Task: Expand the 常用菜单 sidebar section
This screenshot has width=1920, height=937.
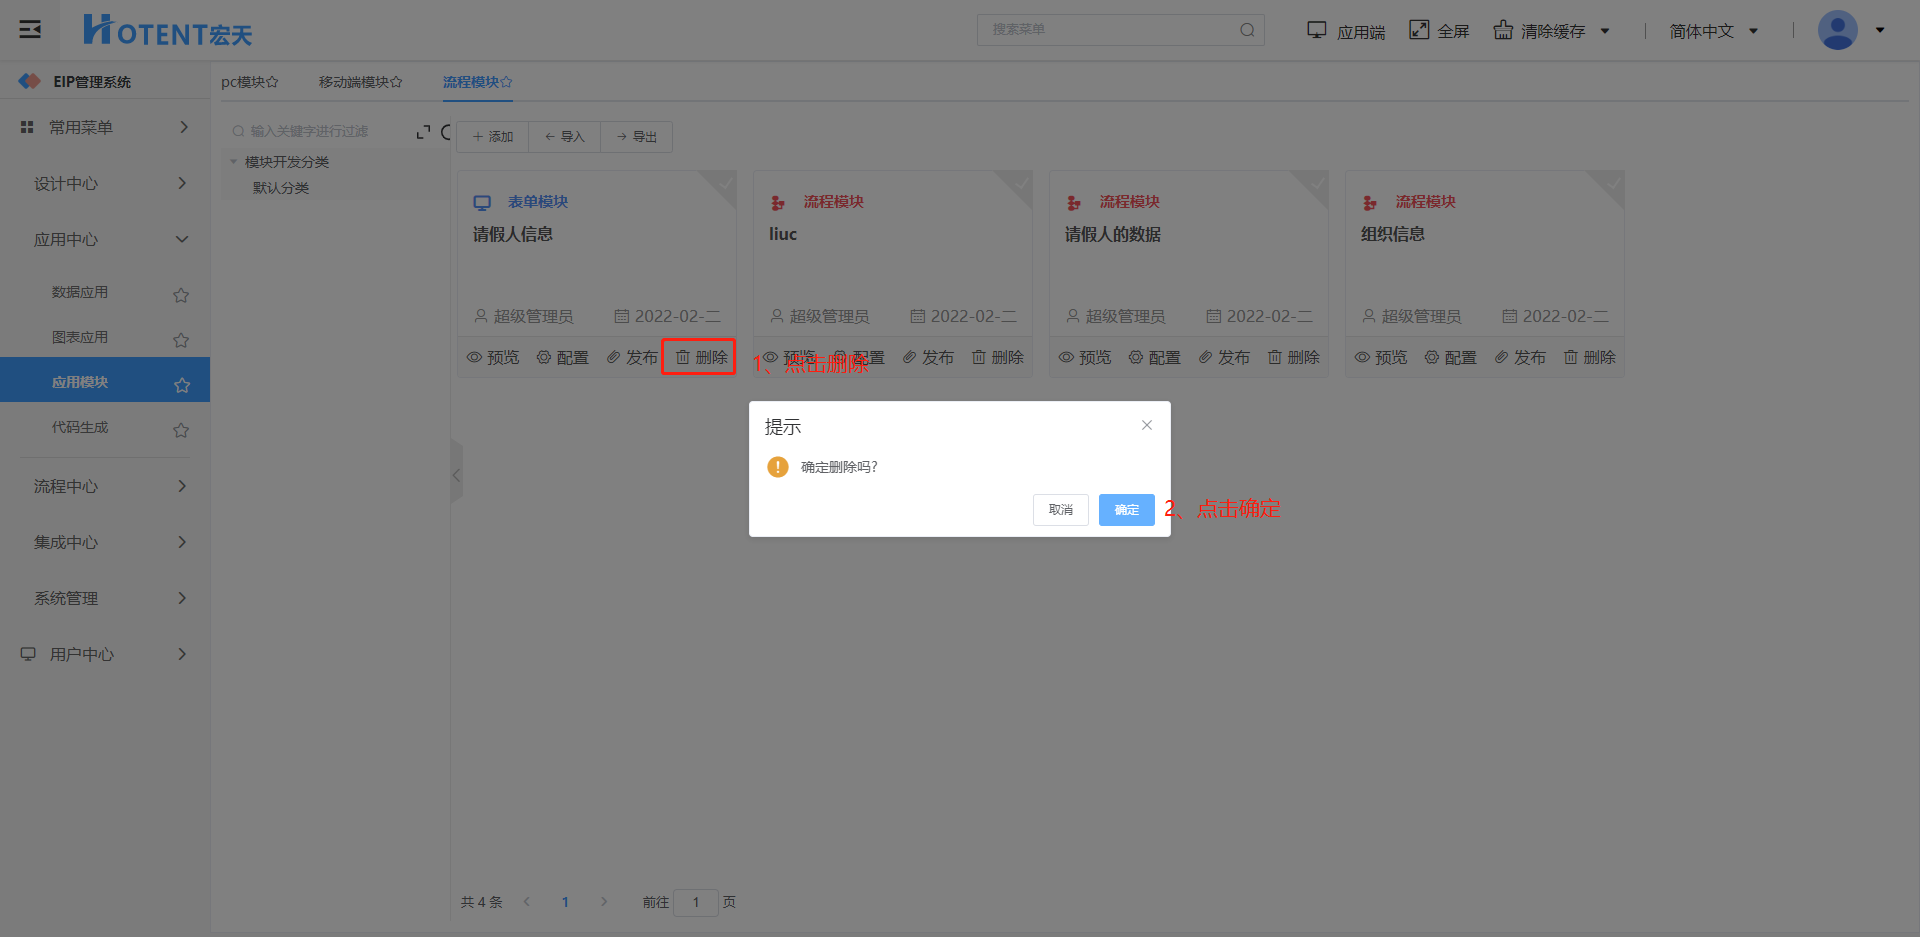Action: 105,127
